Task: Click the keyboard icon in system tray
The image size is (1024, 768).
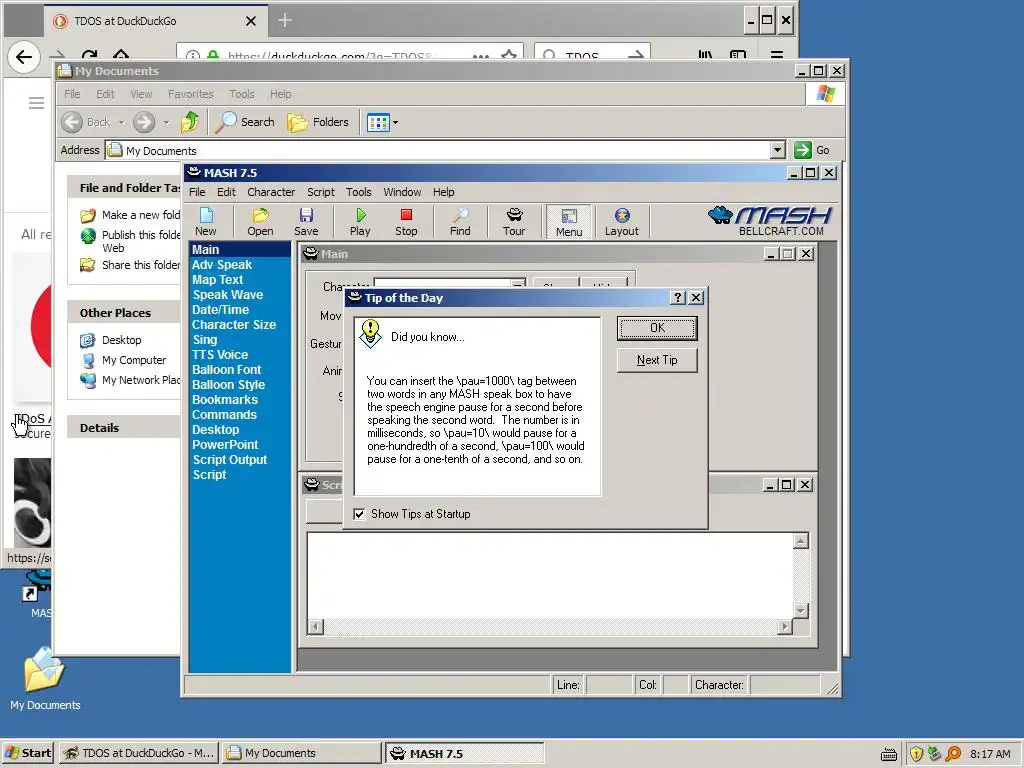Action: tap(889, 754)
